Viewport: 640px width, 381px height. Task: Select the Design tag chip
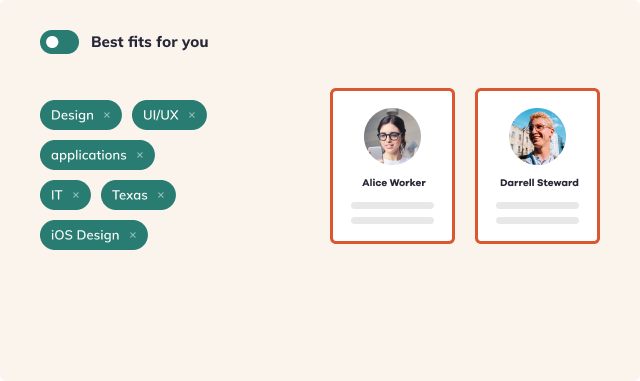[x=81, y=115]
